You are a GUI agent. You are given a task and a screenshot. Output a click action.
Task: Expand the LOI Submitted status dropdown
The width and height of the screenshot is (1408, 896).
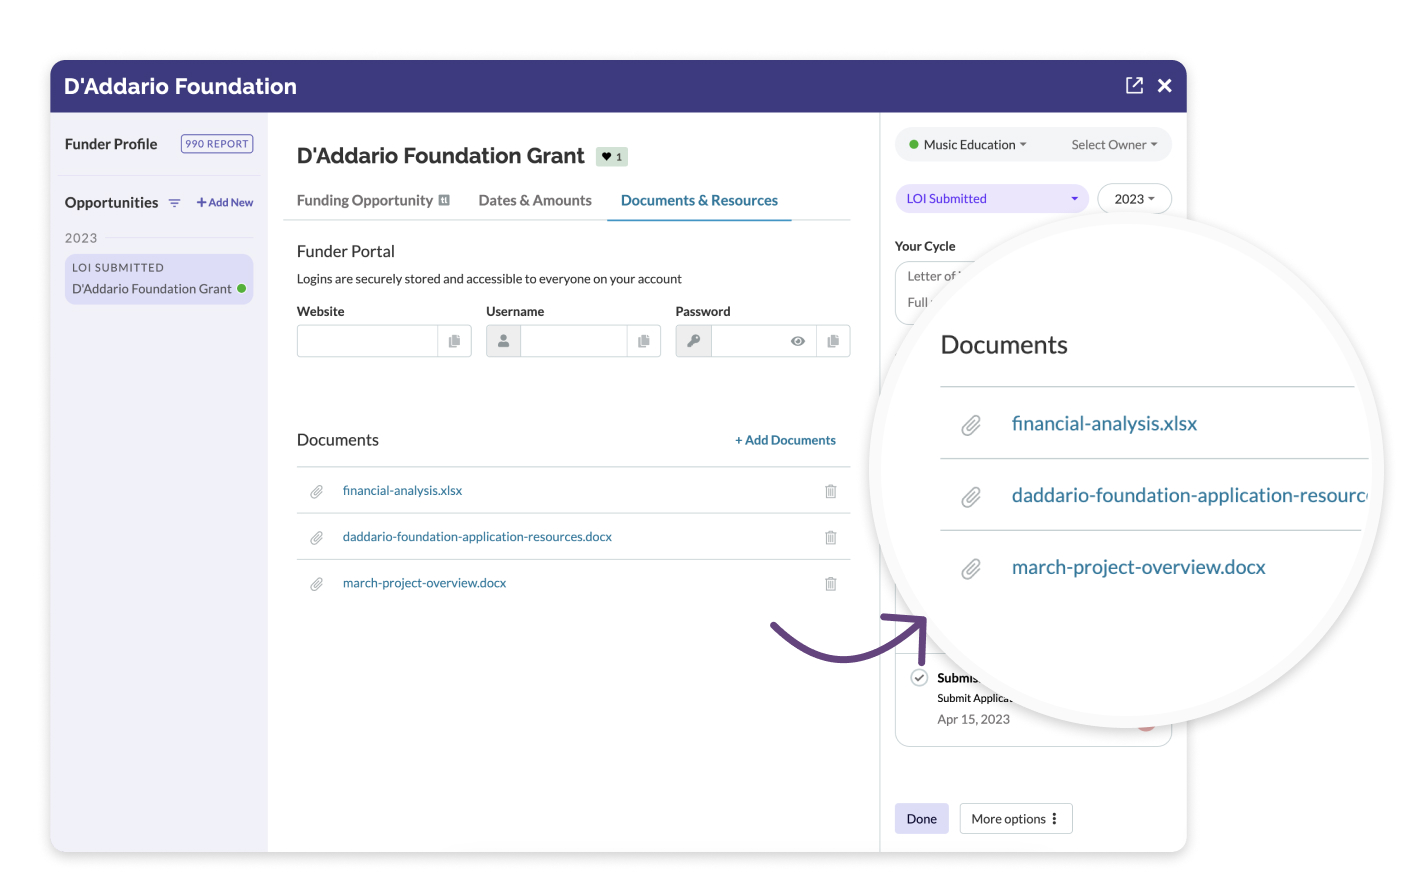coord(992,199)
